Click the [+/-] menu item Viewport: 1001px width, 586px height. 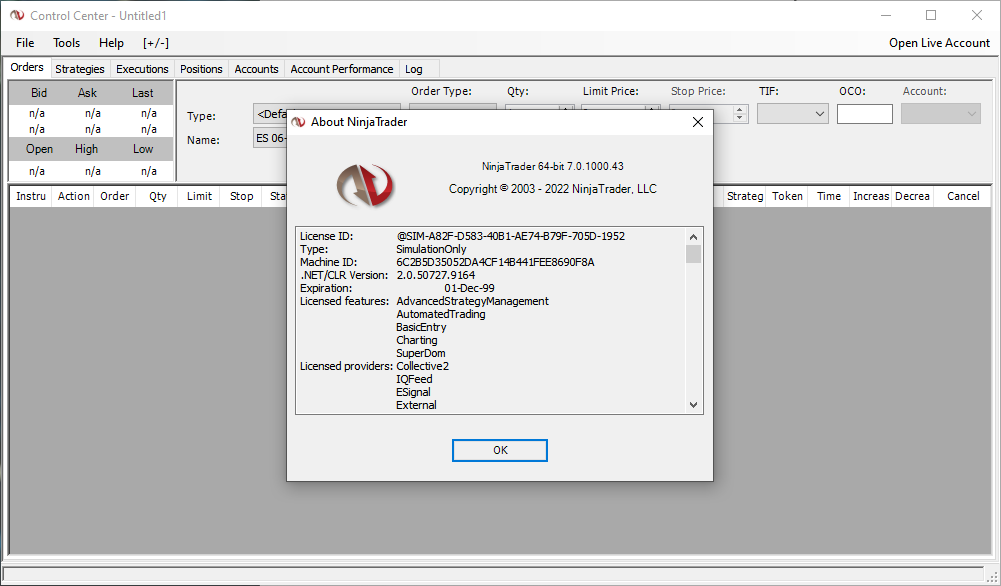[x=156, y=43]
